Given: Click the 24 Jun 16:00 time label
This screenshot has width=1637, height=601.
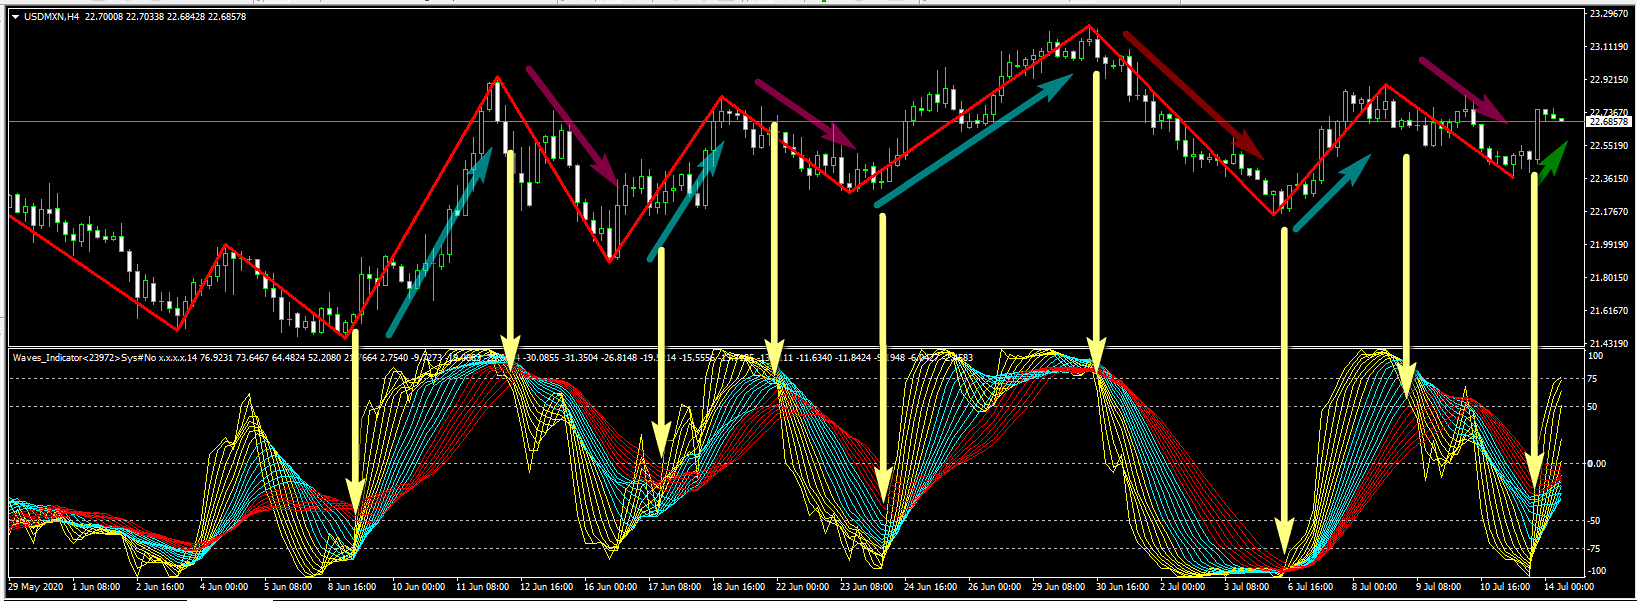Looking at the screenshot, I should (930, 587).
